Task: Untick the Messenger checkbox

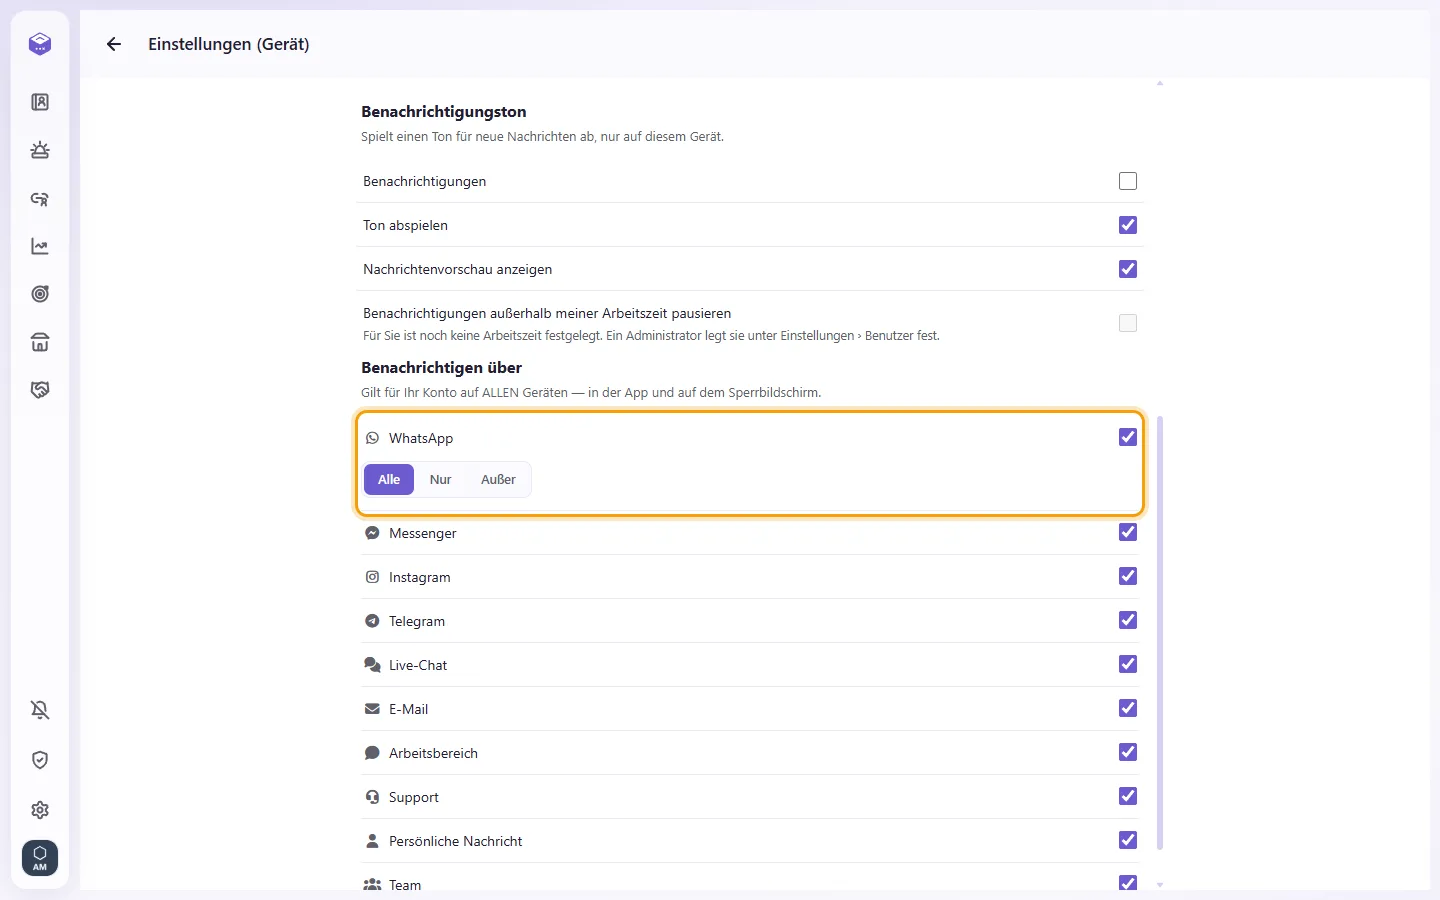Action: pyautogui.click(x=1128, y=532)
